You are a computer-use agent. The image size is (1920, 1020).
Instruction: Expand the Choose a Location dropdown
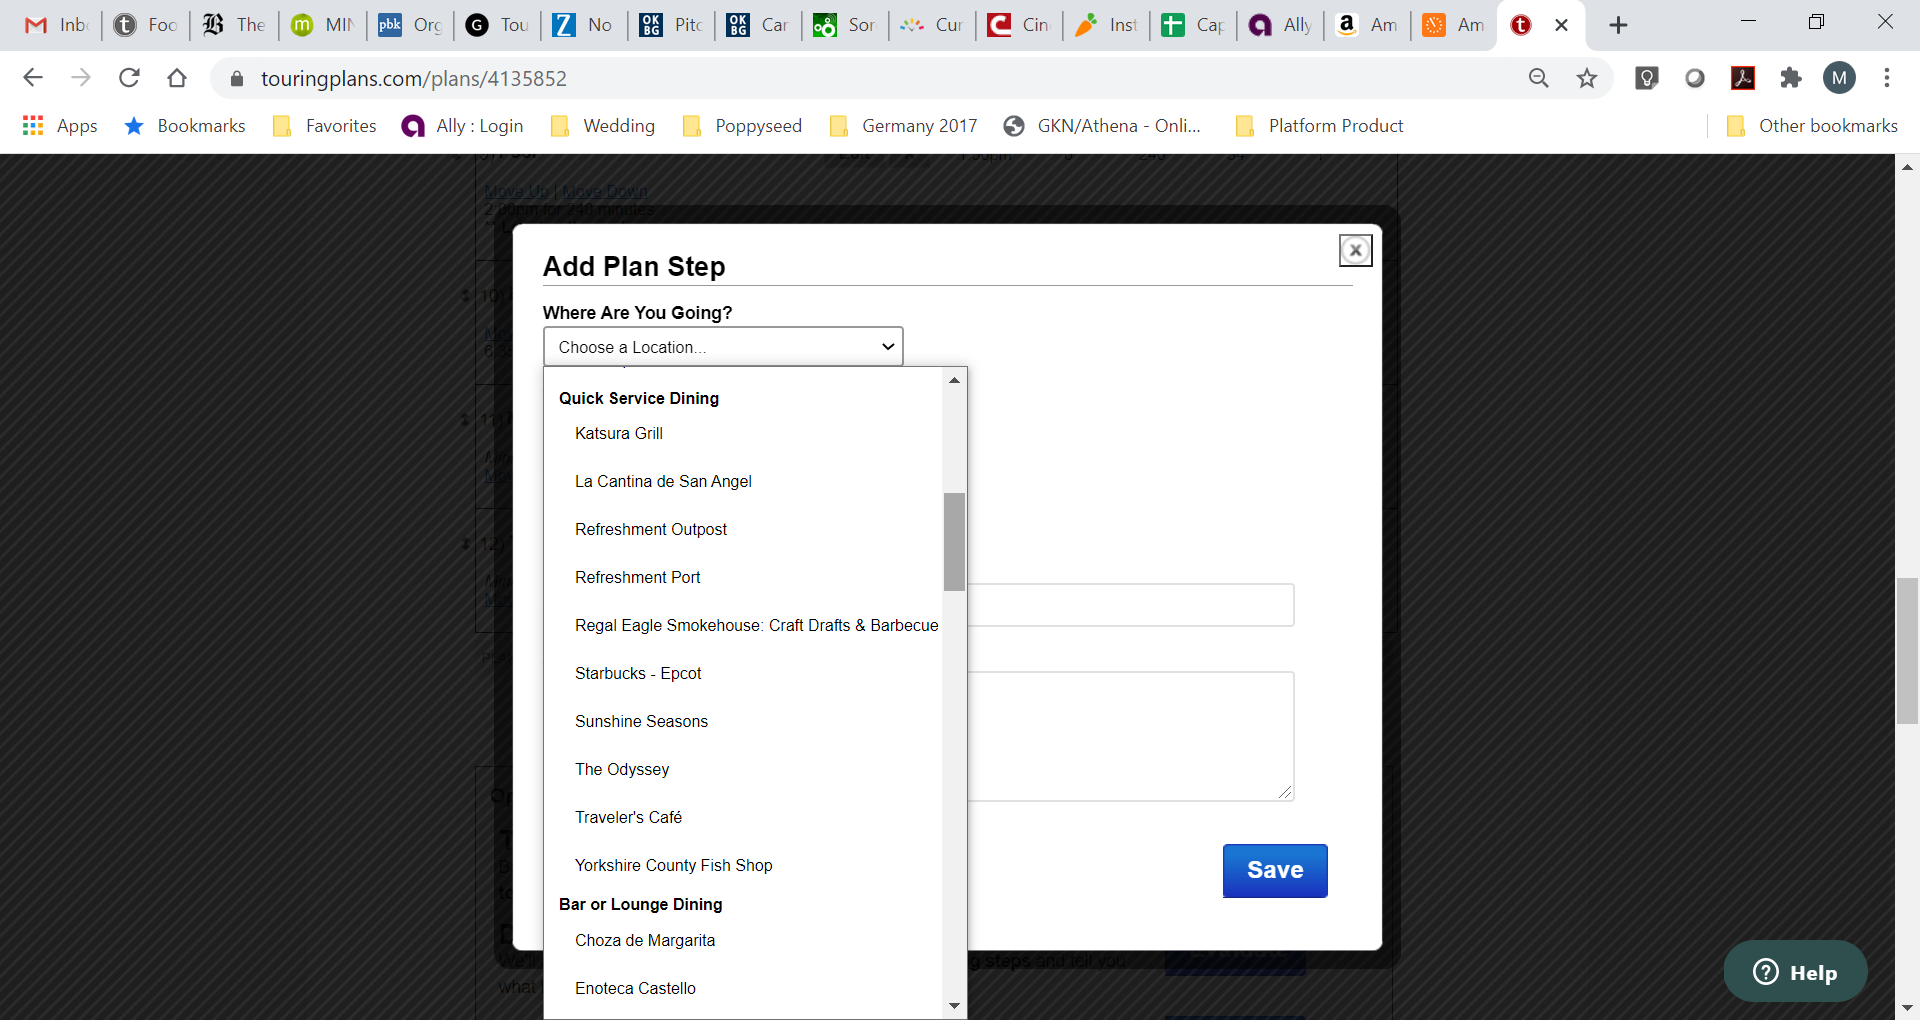point(723,347)
